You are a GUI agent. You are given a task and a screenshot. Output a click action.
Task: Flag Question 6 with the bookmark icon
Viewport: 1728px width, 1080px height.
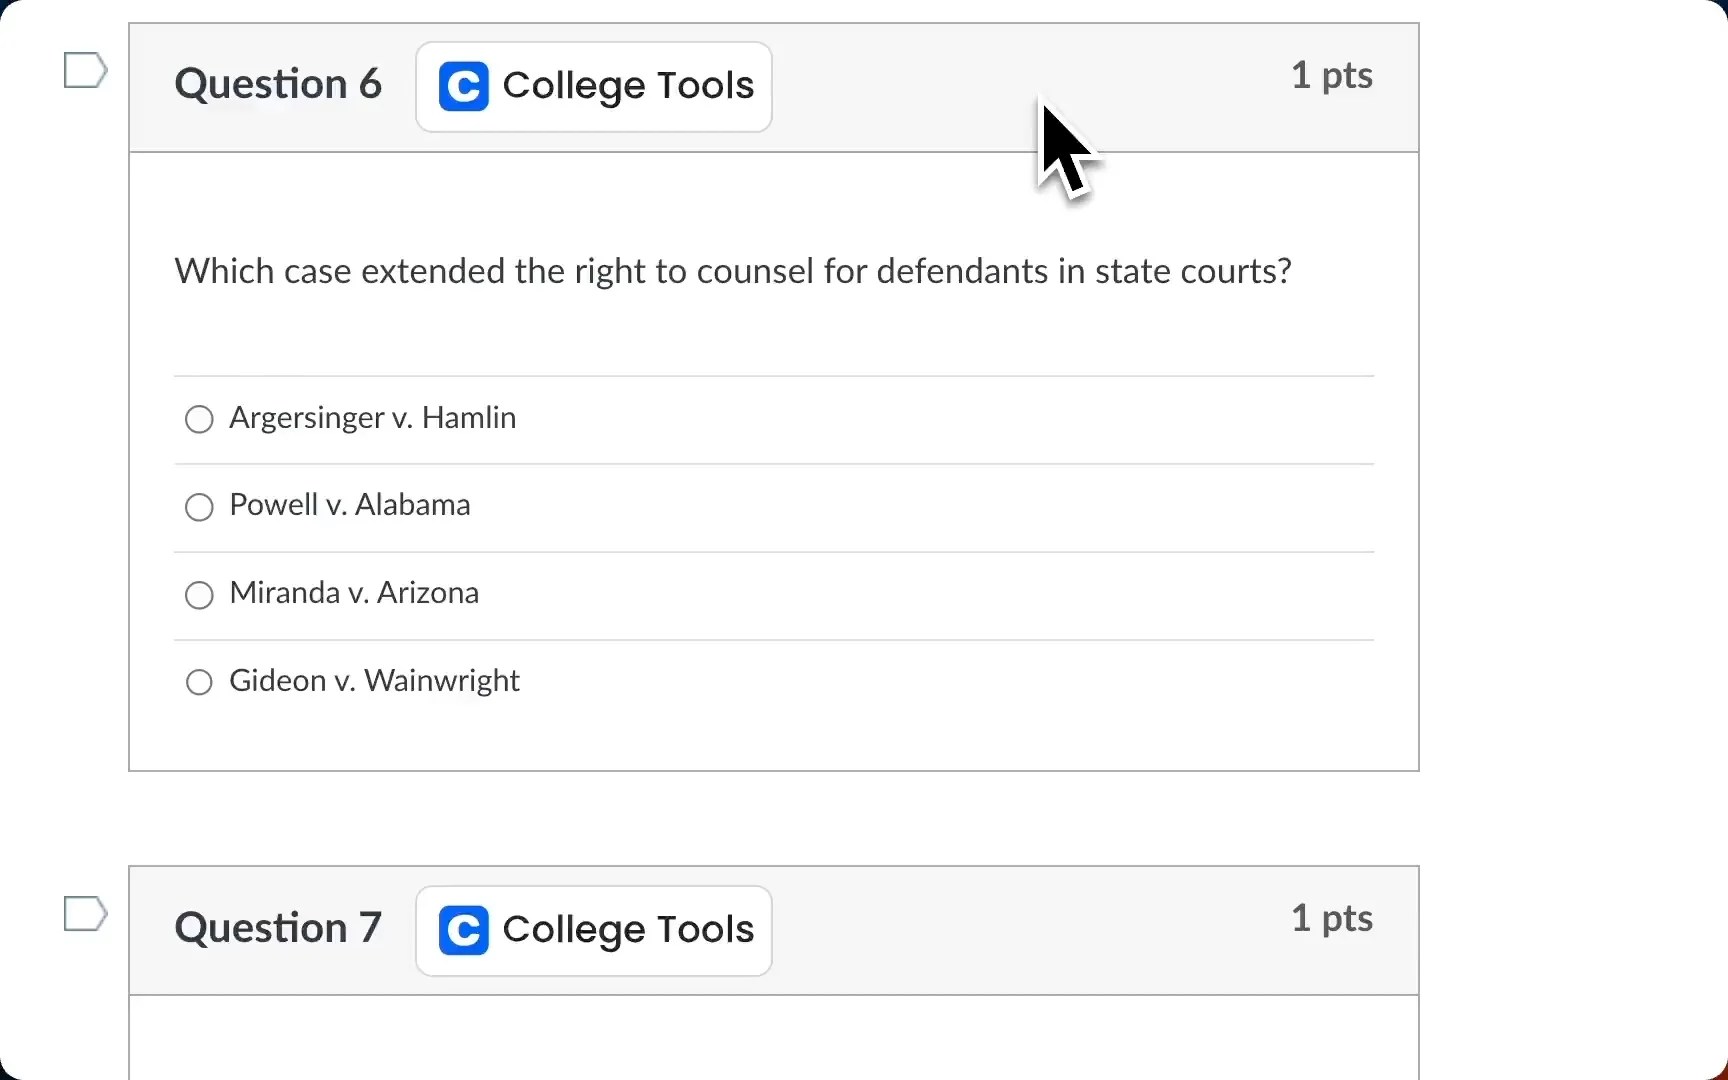click(x=85, y=70)
